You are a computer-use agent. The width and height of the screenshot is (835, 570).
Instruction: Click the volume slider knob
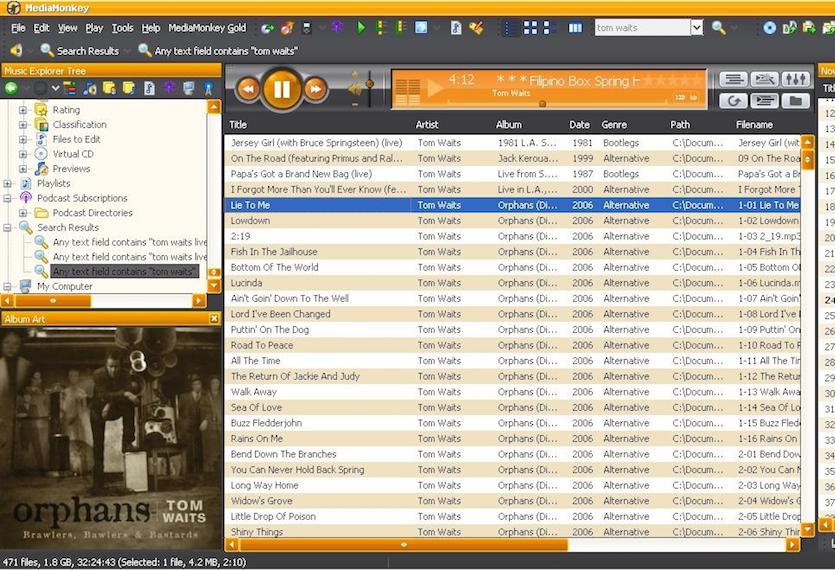coord(369,84)
